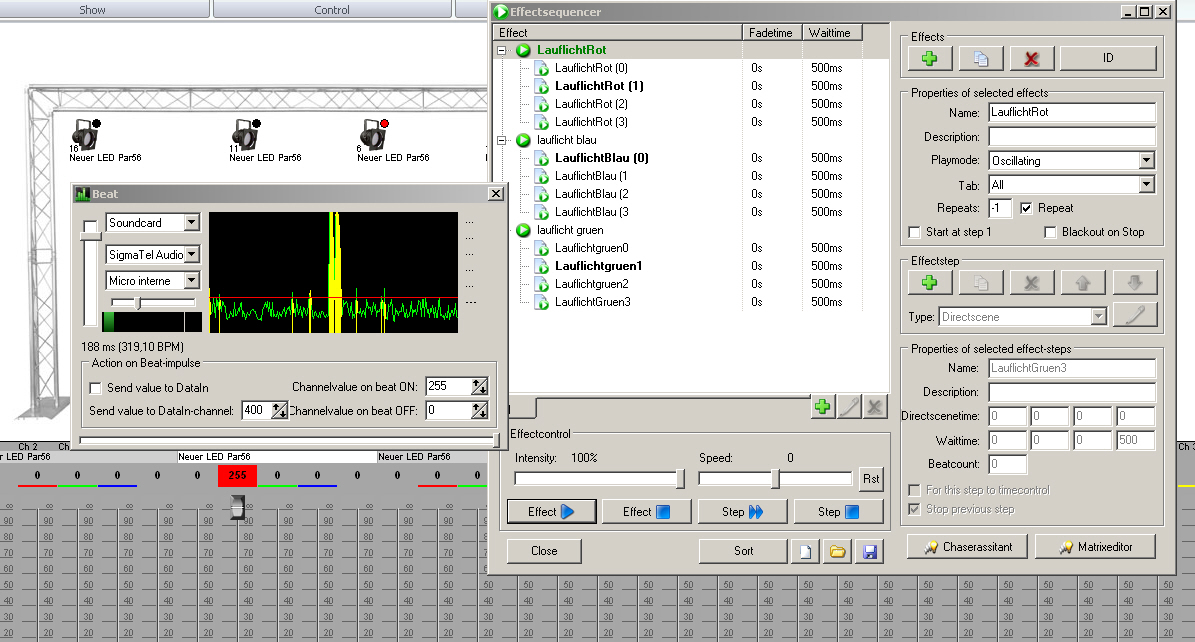Click the Speed slider handle
This screenshot has height=642, width=1195.
(x=775, y=479)
